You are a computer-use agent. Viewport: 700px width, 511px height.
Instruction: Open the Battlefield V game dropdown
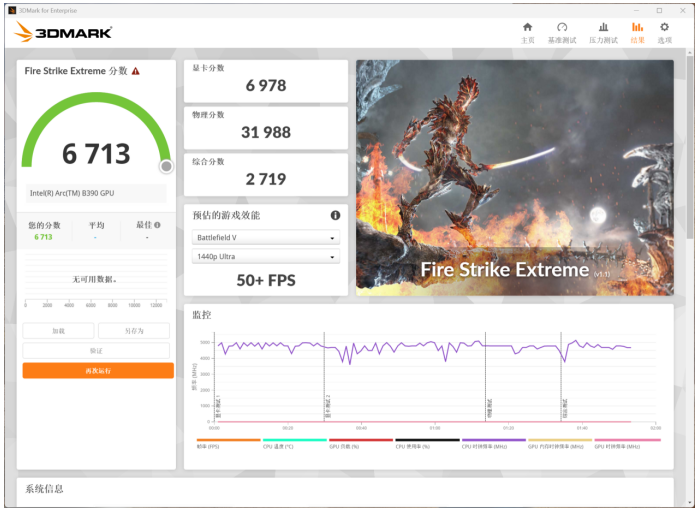coord(265,238)
